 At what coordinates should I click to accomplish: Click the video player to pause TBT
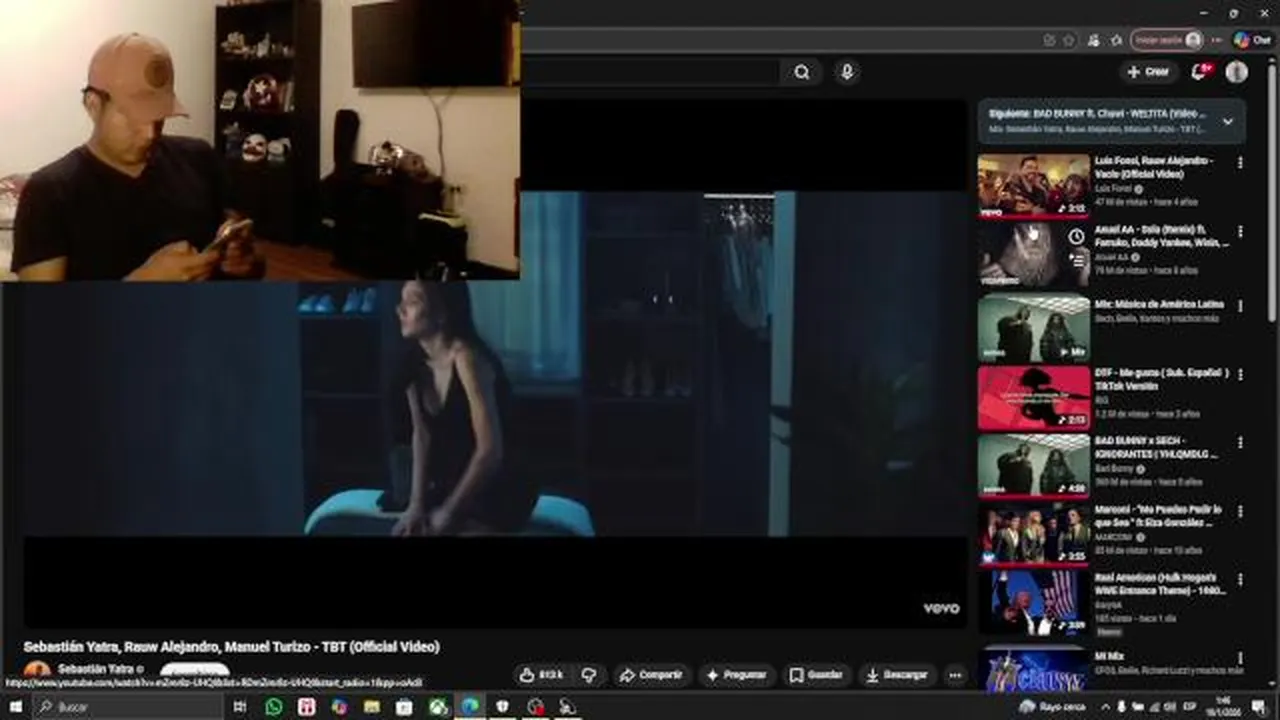point(496,364)
